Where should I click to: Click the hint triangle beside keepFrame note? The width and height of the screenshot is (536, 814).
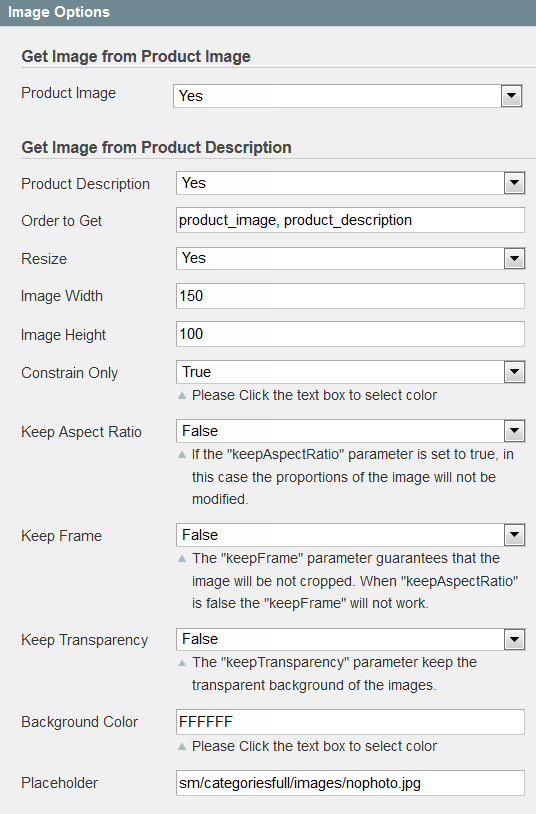[182, 559]
